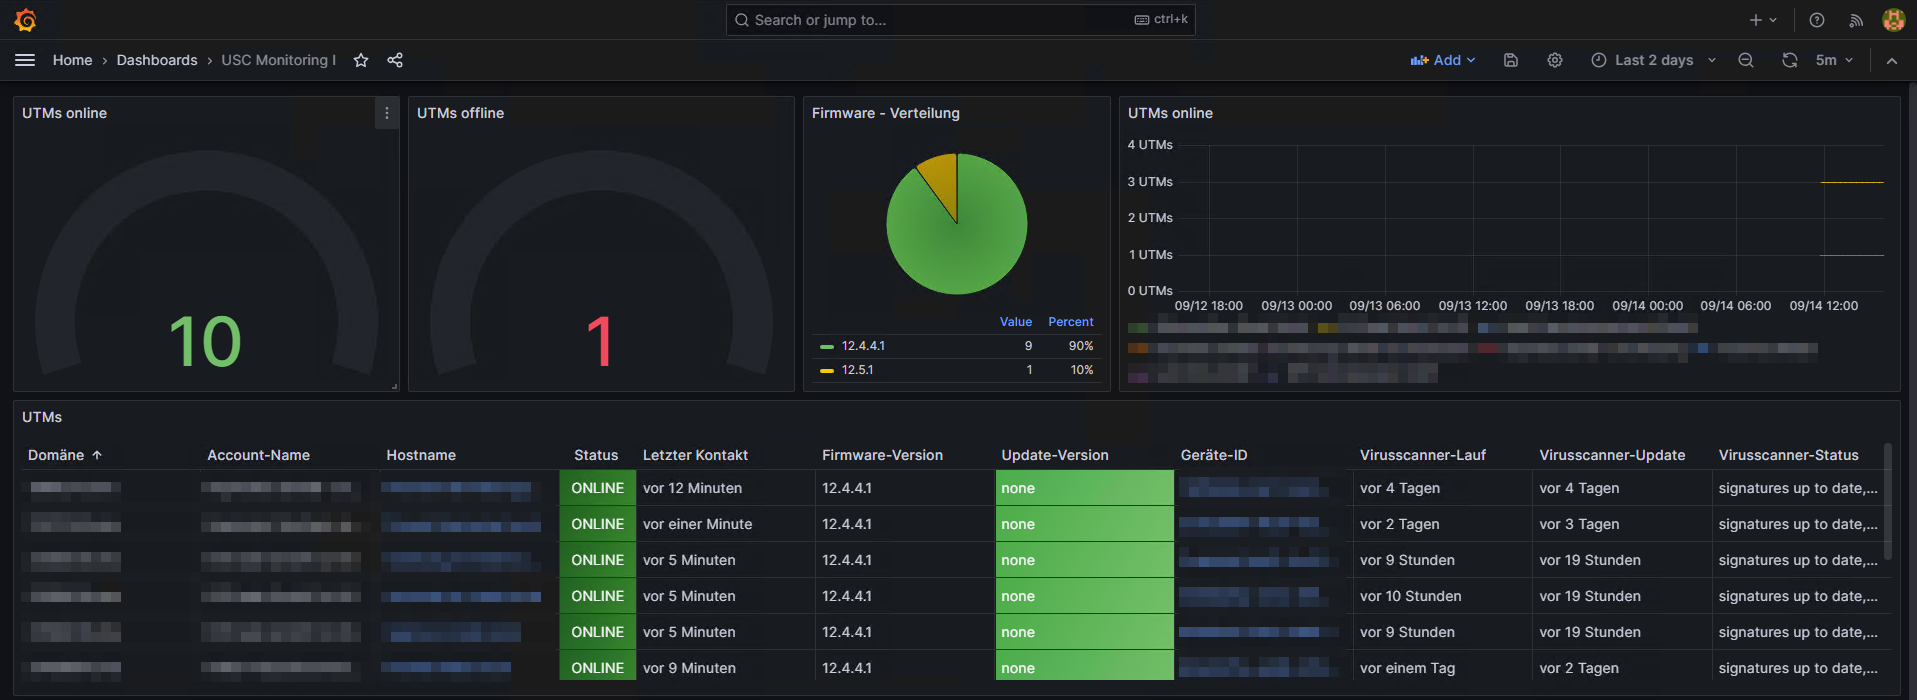Image resolution: width=1917 pixels, height=700 pixels.
Task: Open the news RSS feed icon
Action: pyautogui.click(x=1856, y=20)
